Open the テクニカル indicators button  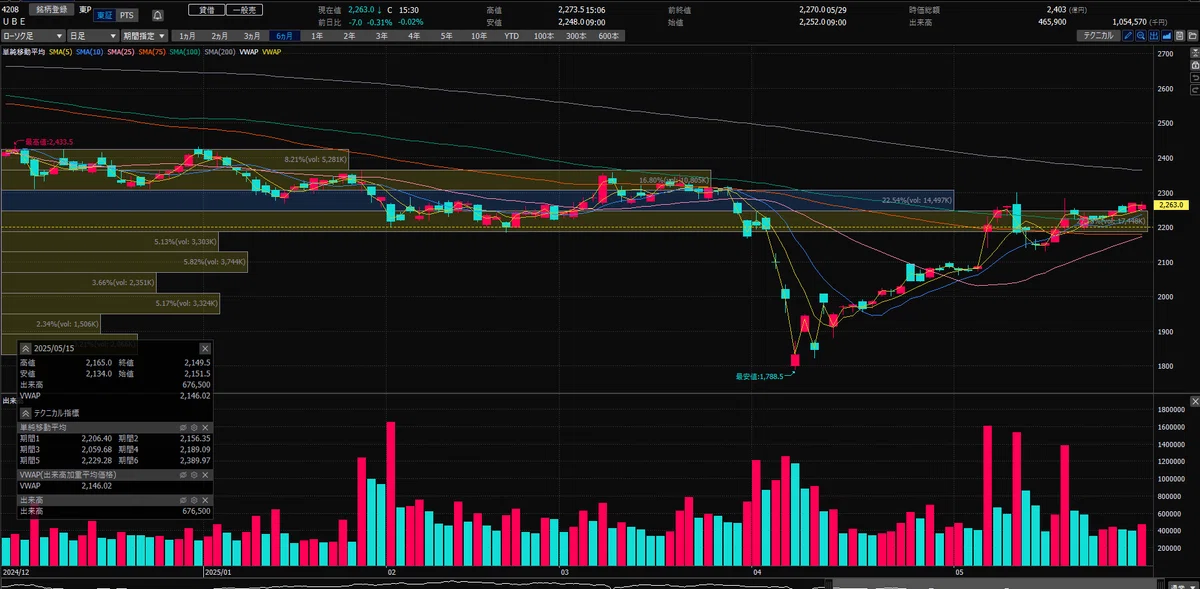click(1099, 36)
